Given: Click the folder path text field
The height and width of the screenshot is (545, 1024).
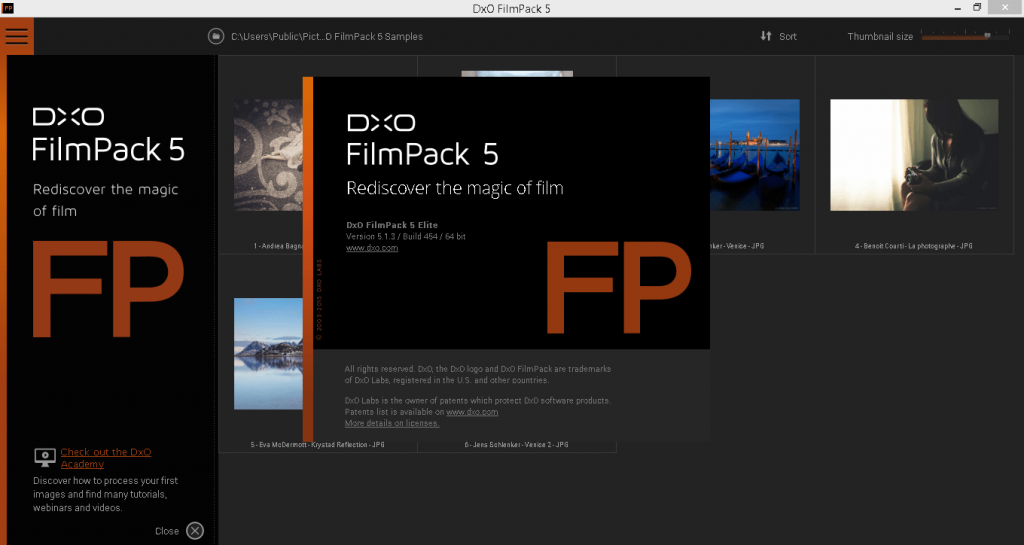Looking at the screenshot, I should click(x=327, y=37).
